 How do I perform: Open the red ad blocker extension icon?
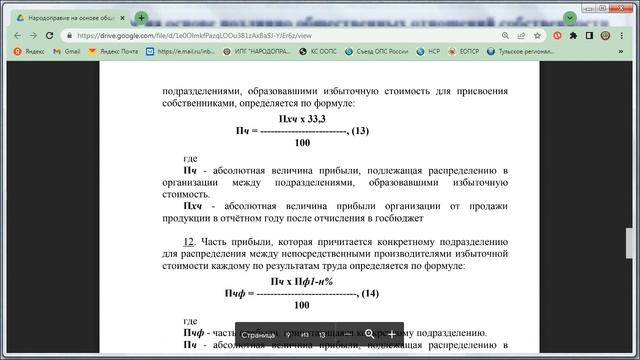coord(558,36)
